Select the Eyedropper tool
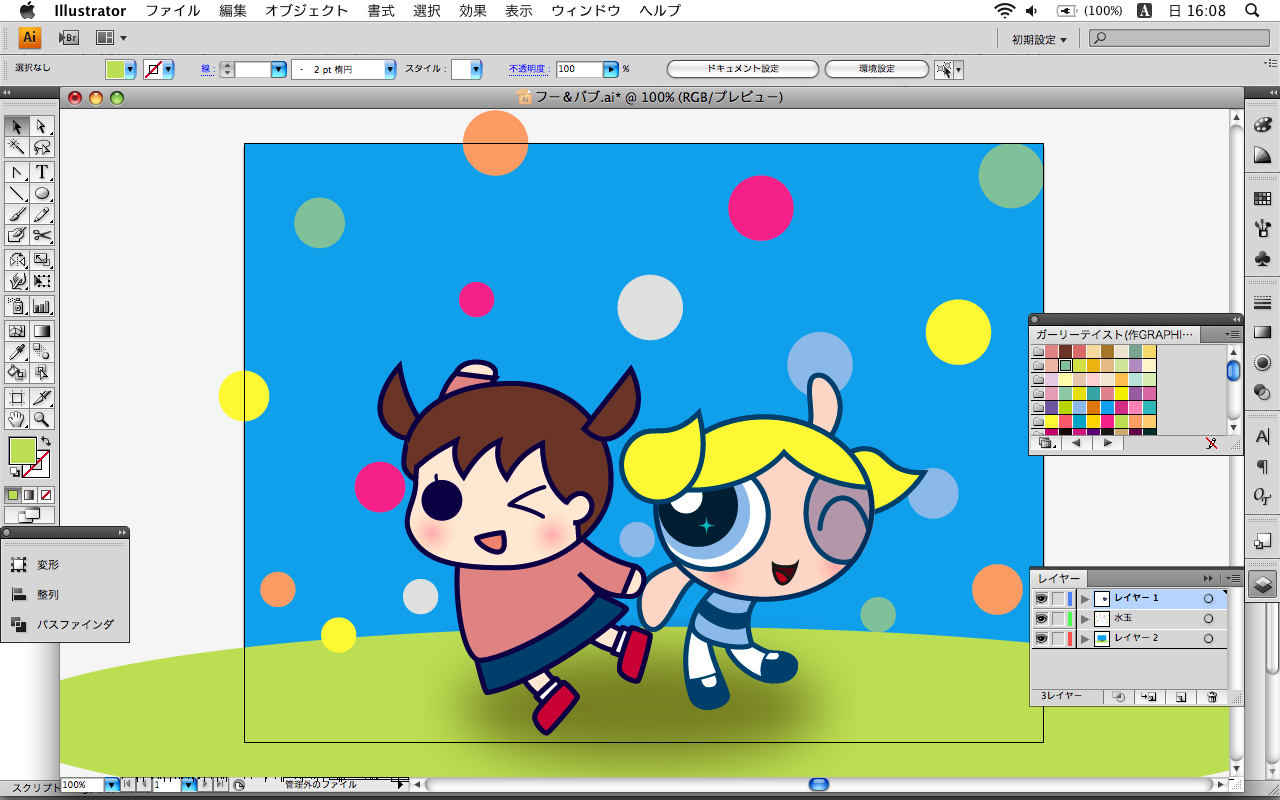This screenshot has height=800, width=1280. (17, 352)
